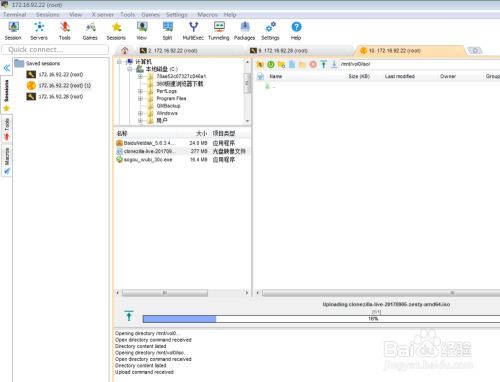Collapse the local disk C: tree node
Image resolution: width=500 pixels, height=382 pixels.
(x=130, y=69)
